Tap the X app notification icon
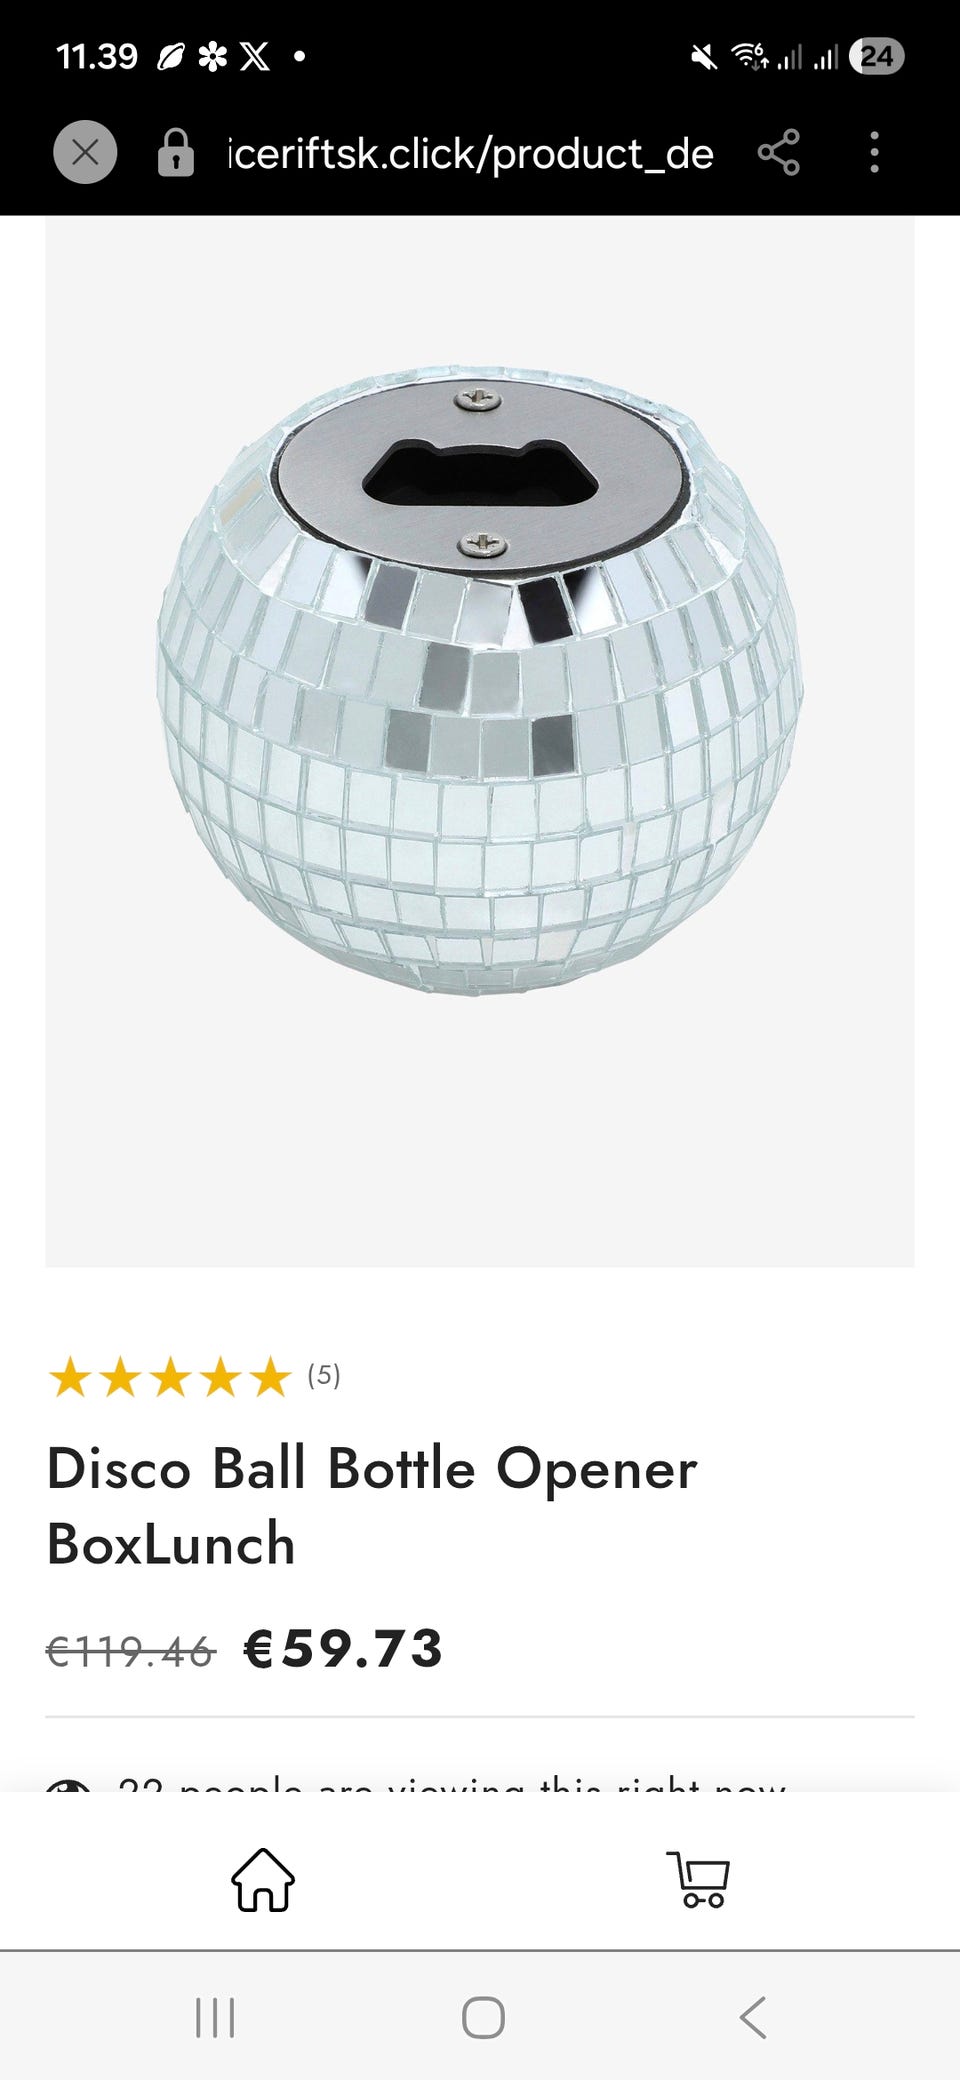 255,57
